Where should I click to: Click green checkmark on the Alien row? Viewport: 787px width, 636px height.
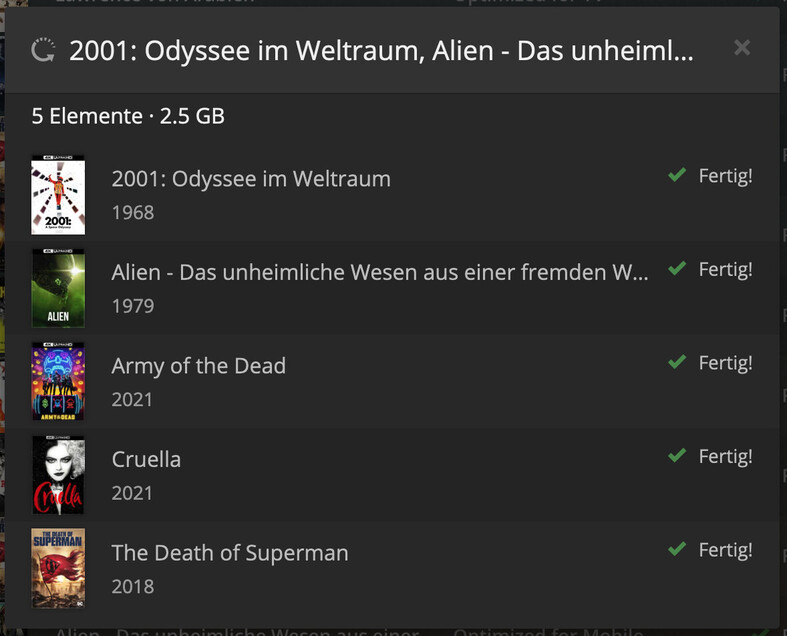click(x=677, y=269)
